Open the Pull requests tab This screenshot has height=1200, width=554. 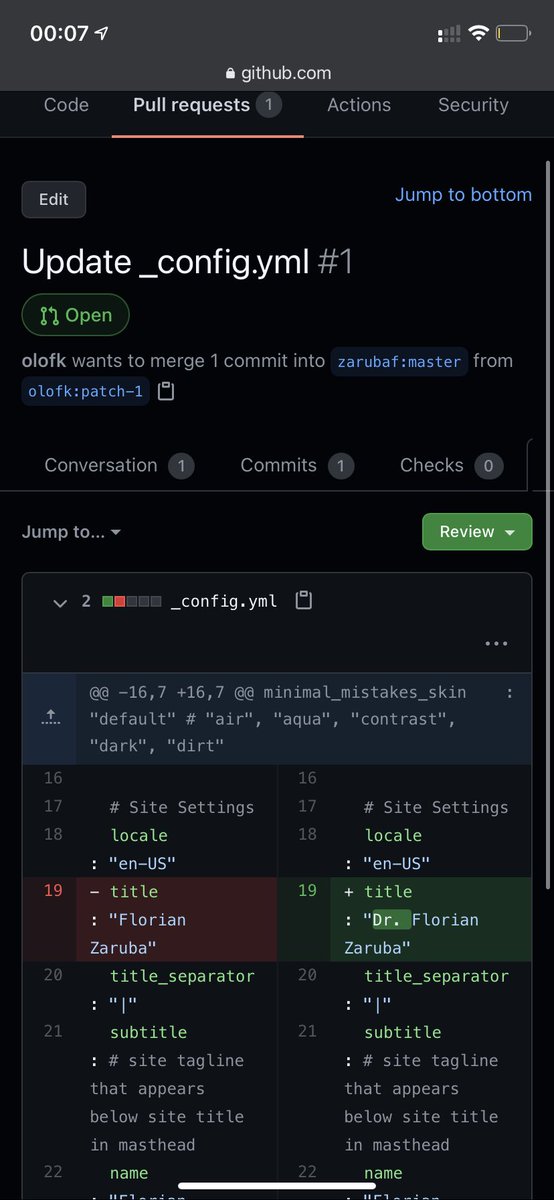click(x=207, y=105)
